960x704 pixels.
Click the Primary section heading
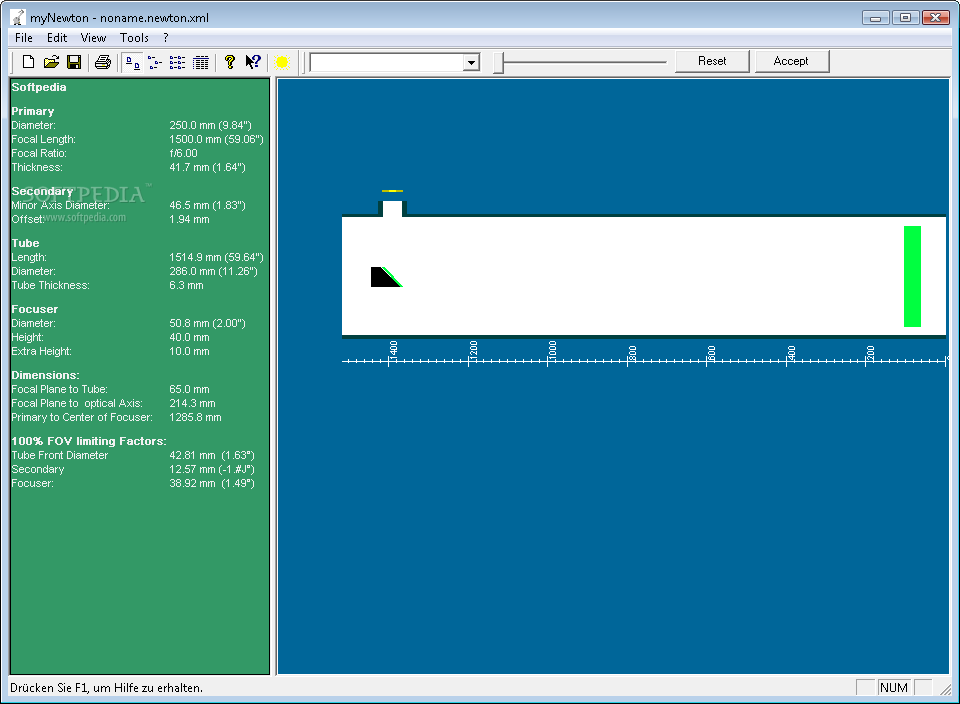pyautogui.click(x=32, y=111)
